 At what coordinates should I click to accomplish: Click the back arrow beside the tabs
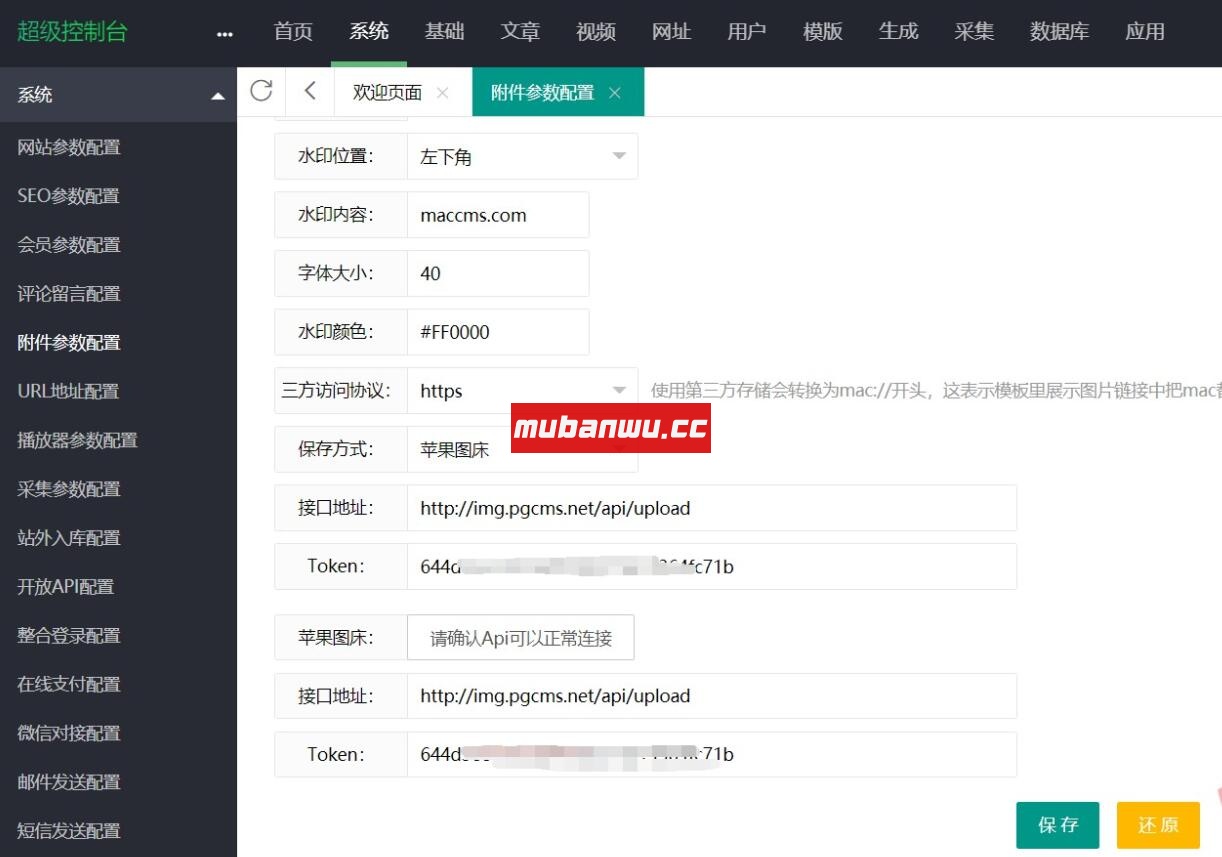(x=310, y=91)
